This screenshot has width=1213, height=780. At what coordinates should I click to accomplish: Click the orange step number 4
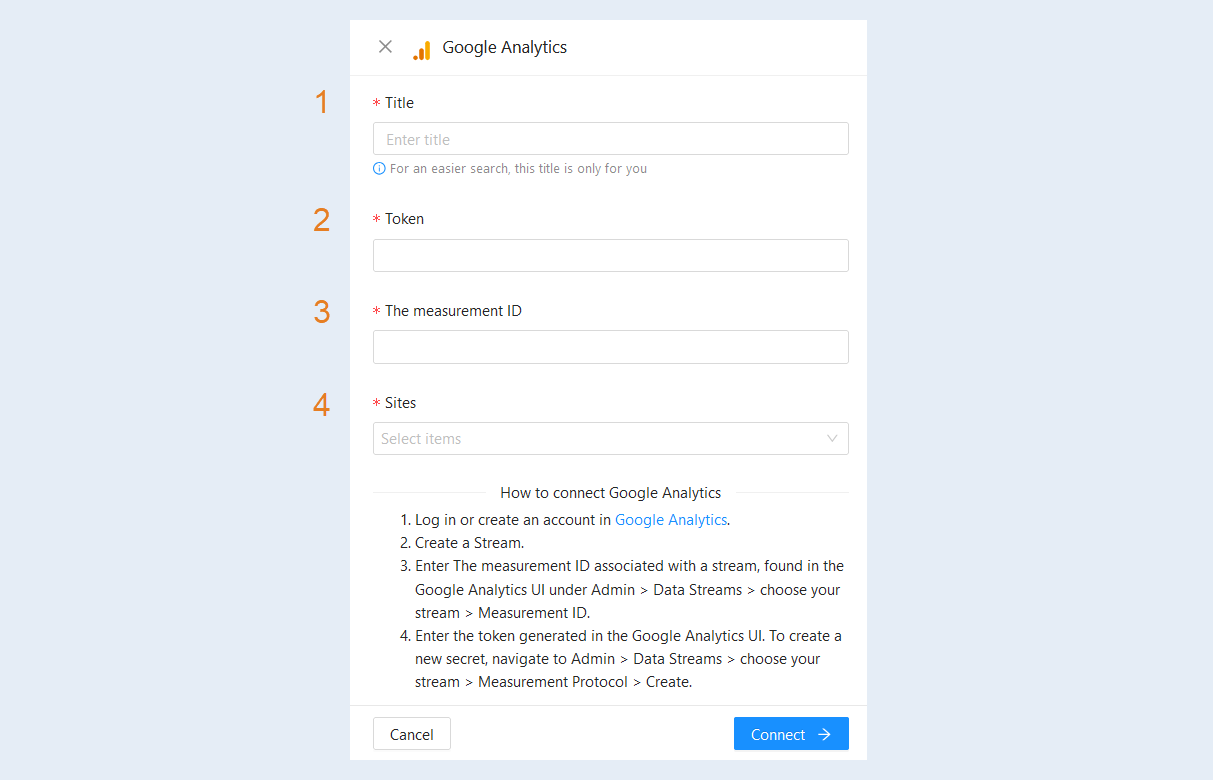[x=321, y=404]
